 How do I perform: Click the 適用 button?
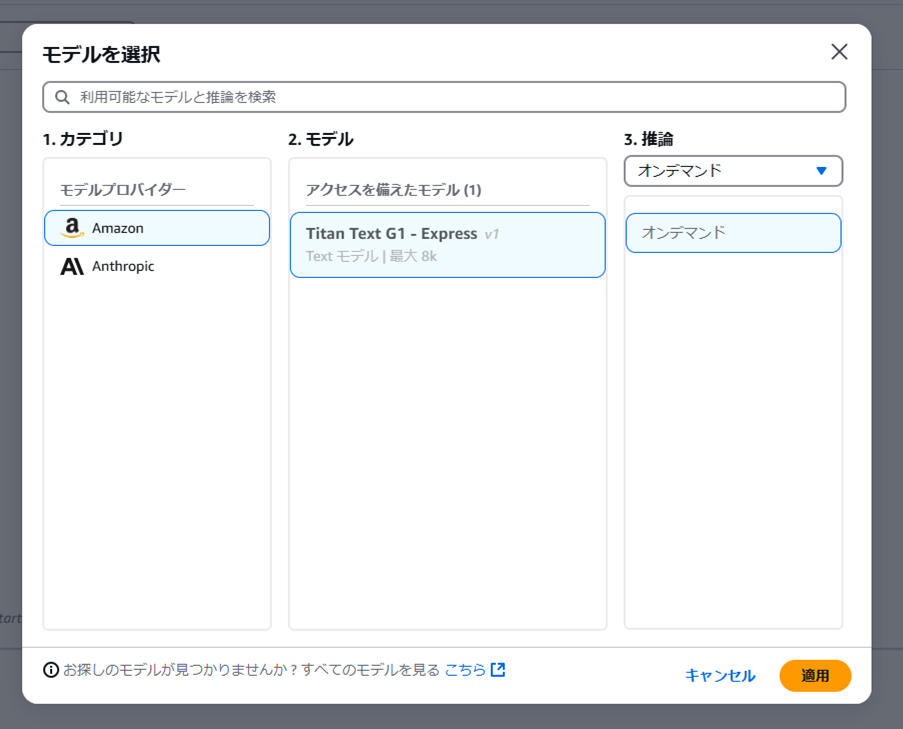(815, 675)
